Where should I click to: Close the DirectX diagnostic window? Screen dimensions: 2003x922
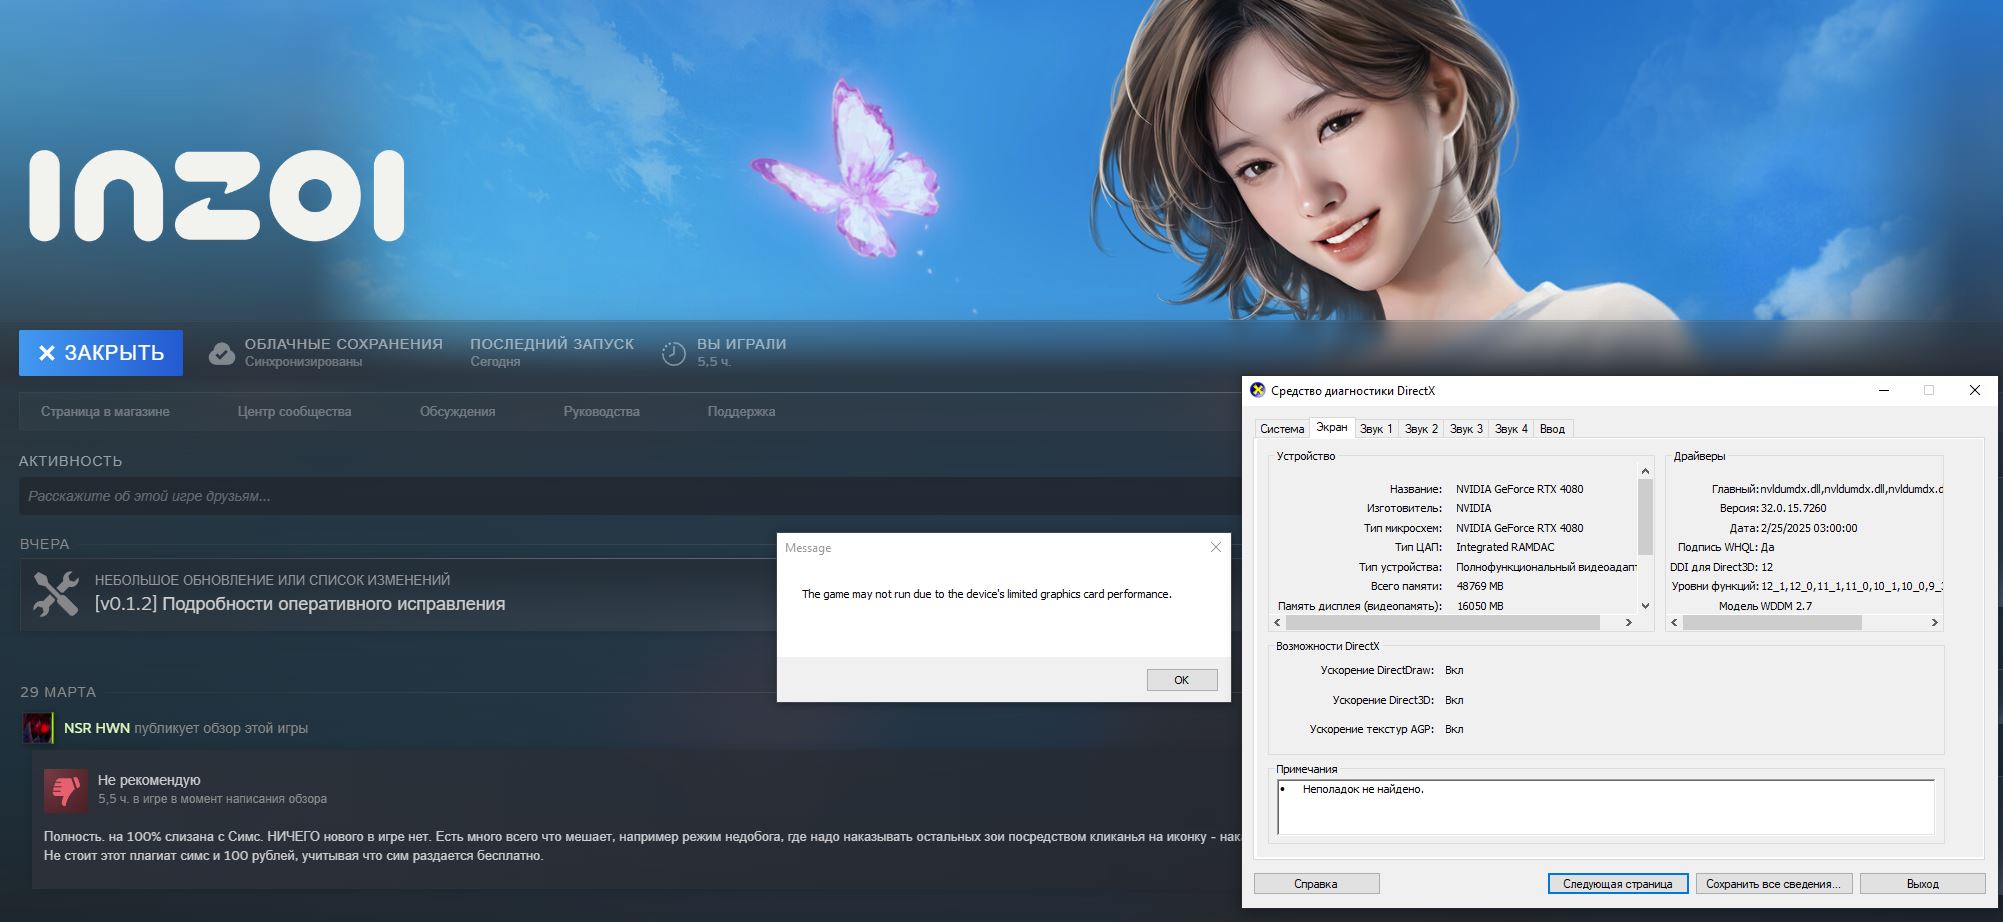click(x=1975, y=390)
